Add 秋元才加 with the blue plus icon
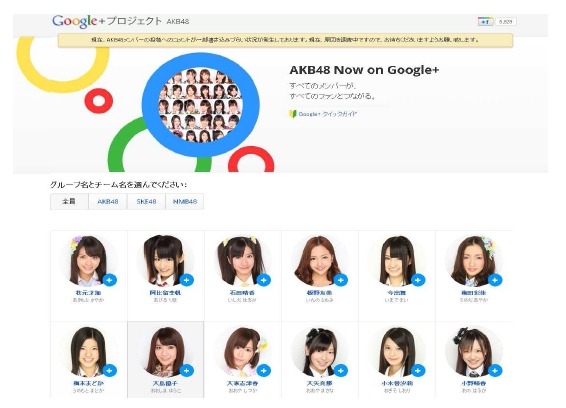Viewport: 566px width, 408px height. [110, 280]
